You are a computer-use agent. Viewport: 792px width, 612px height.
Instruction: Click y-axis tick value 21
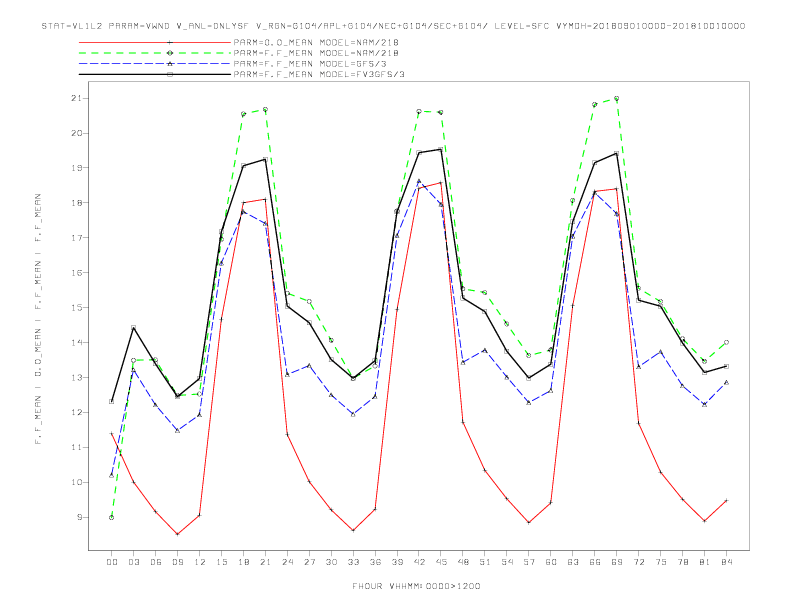(76, 98)
